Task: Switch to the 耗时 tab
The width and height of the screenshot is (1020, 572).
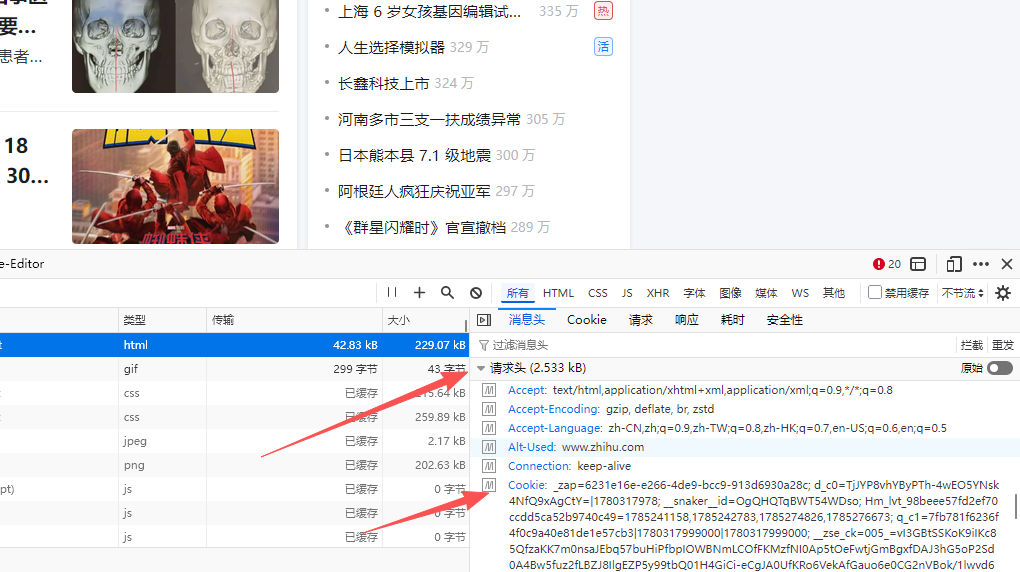Action: point(732,320)
